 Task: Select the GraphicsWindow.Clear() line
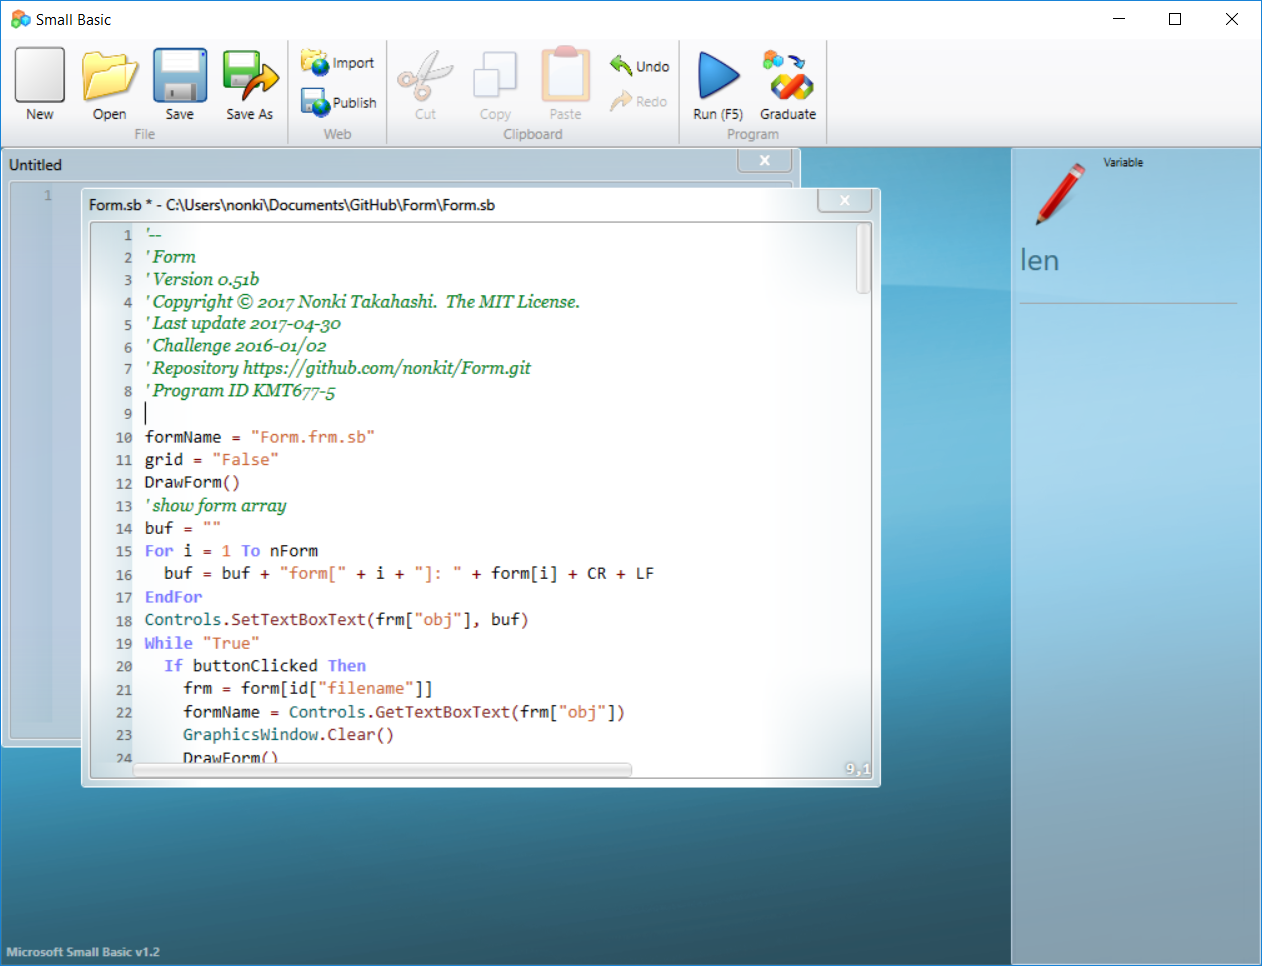point(288,735)
